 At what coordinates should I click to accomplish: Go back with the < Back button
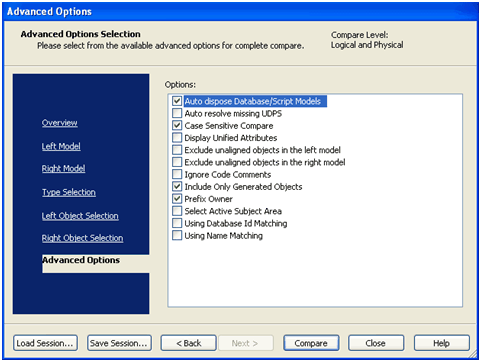(189, 343)
